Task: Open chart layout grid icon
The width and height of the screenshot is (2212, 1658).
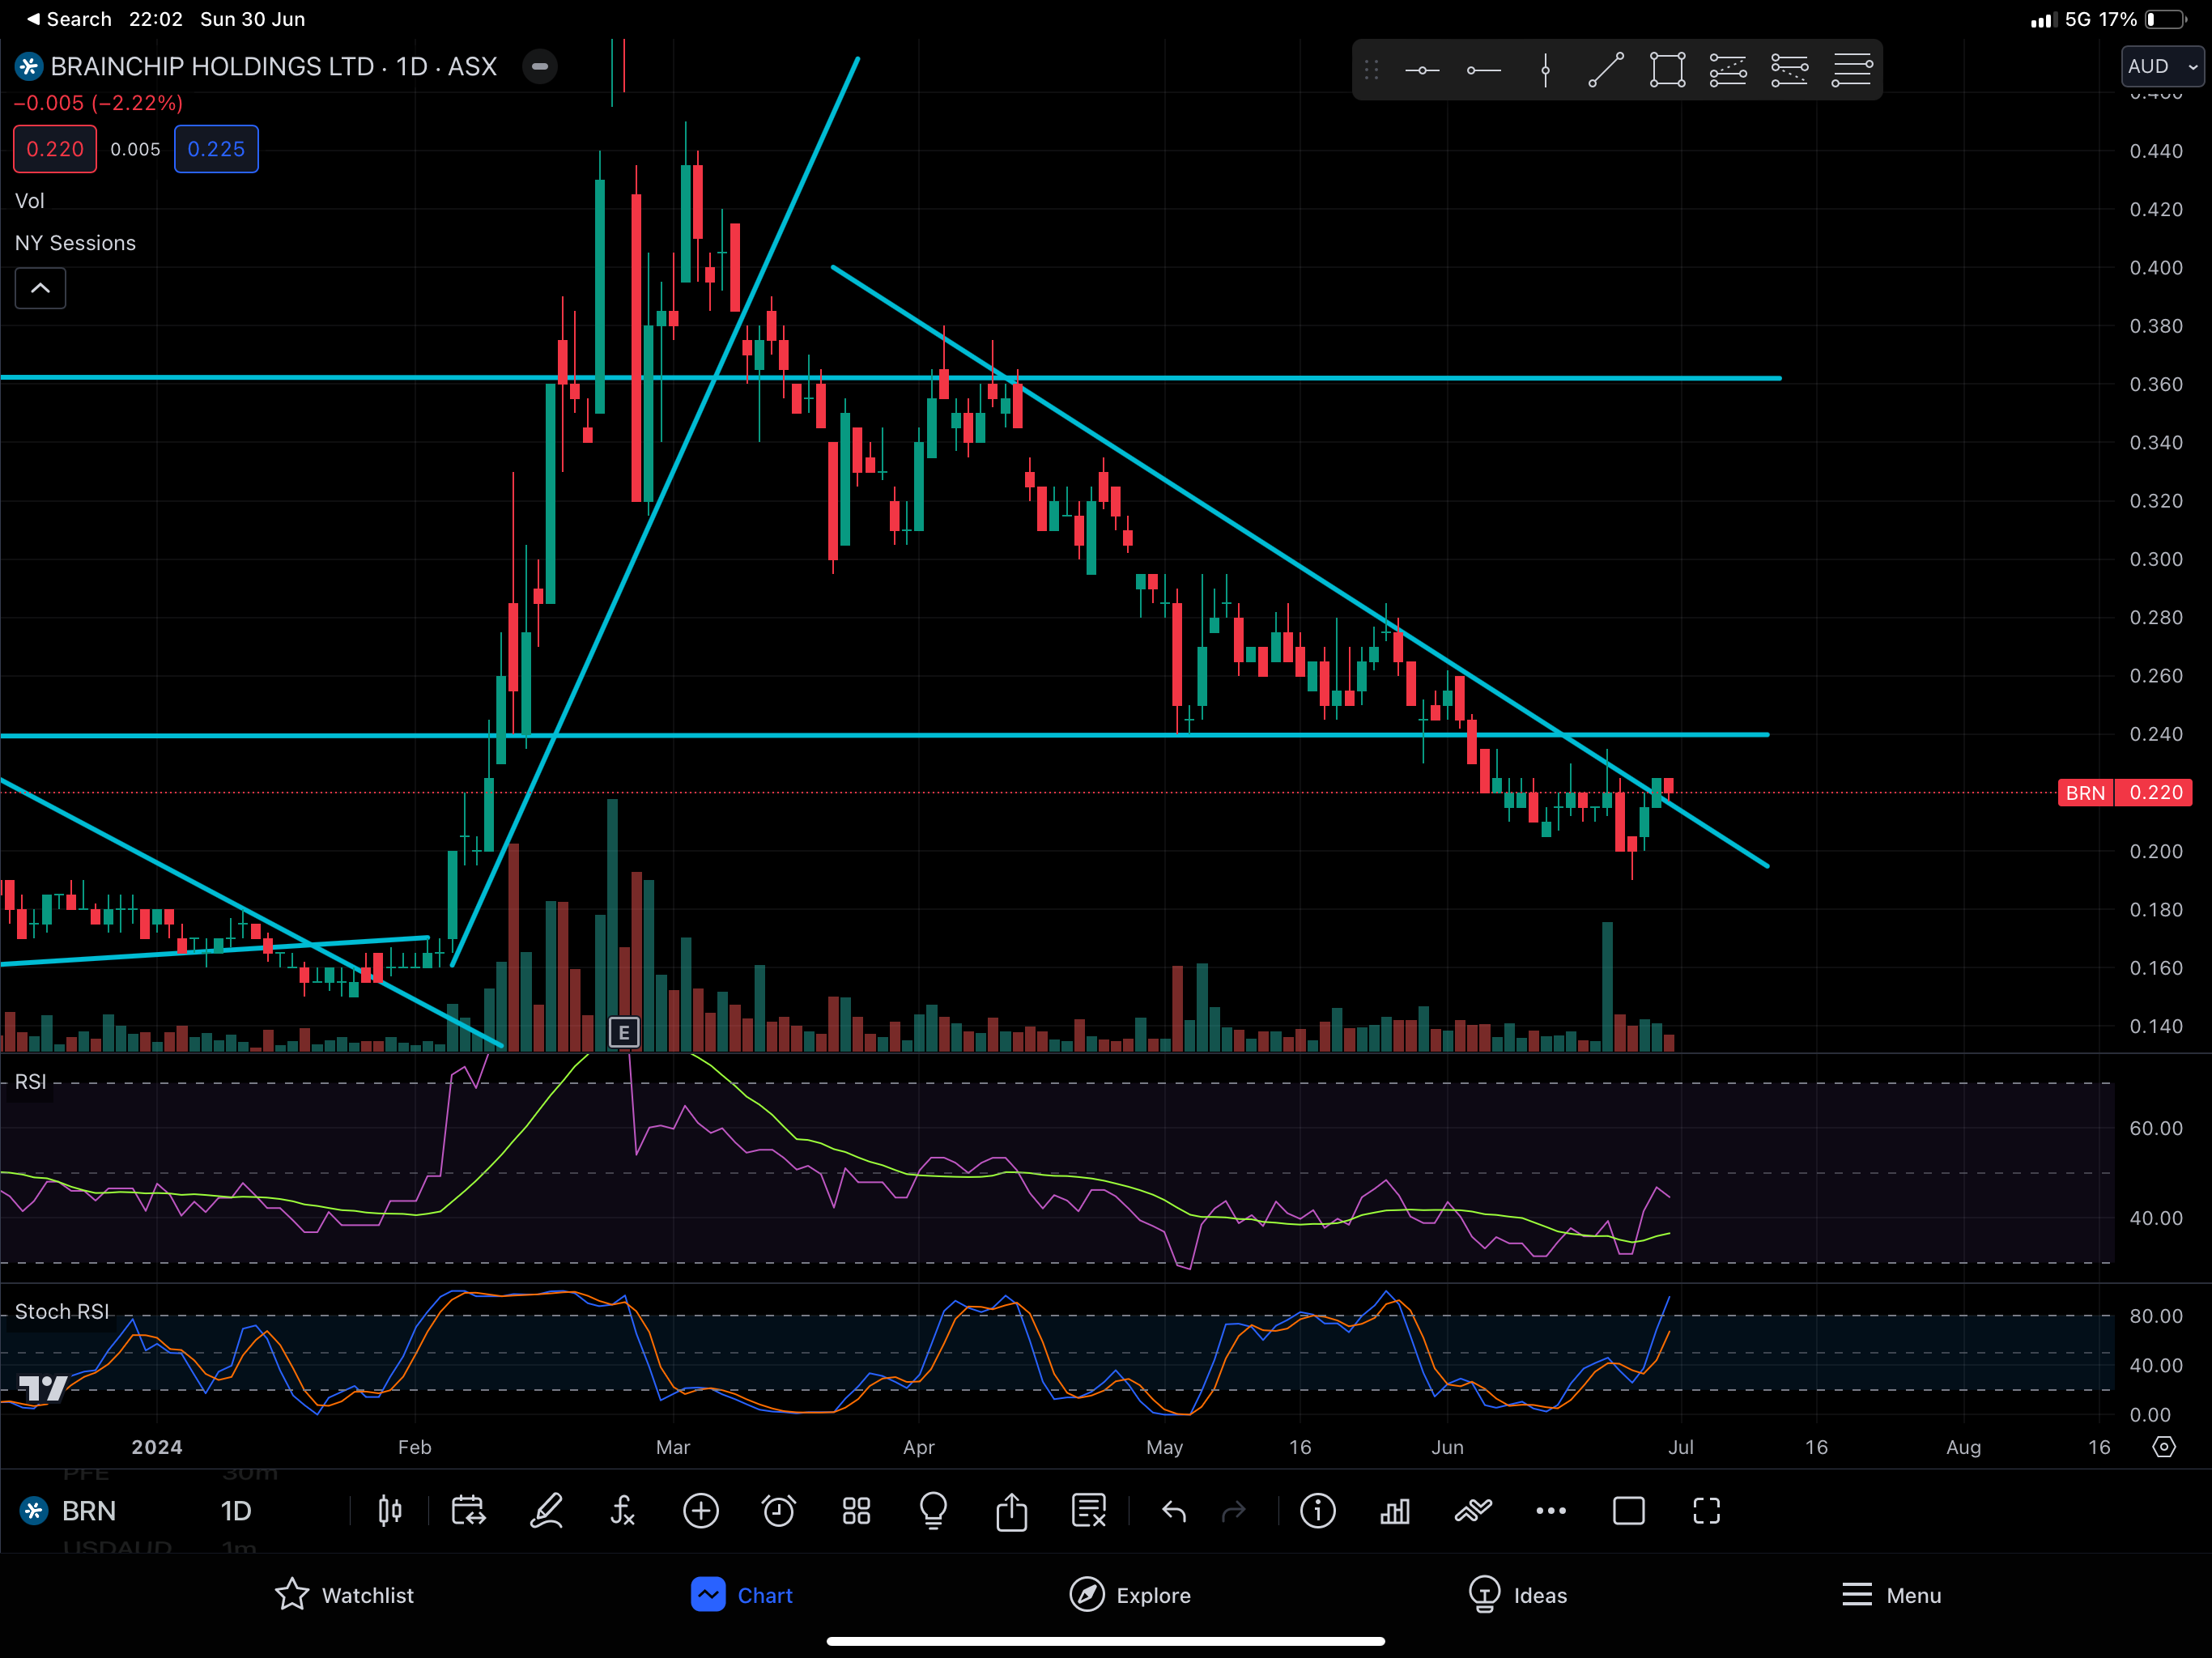Action: pos(856,1510)
